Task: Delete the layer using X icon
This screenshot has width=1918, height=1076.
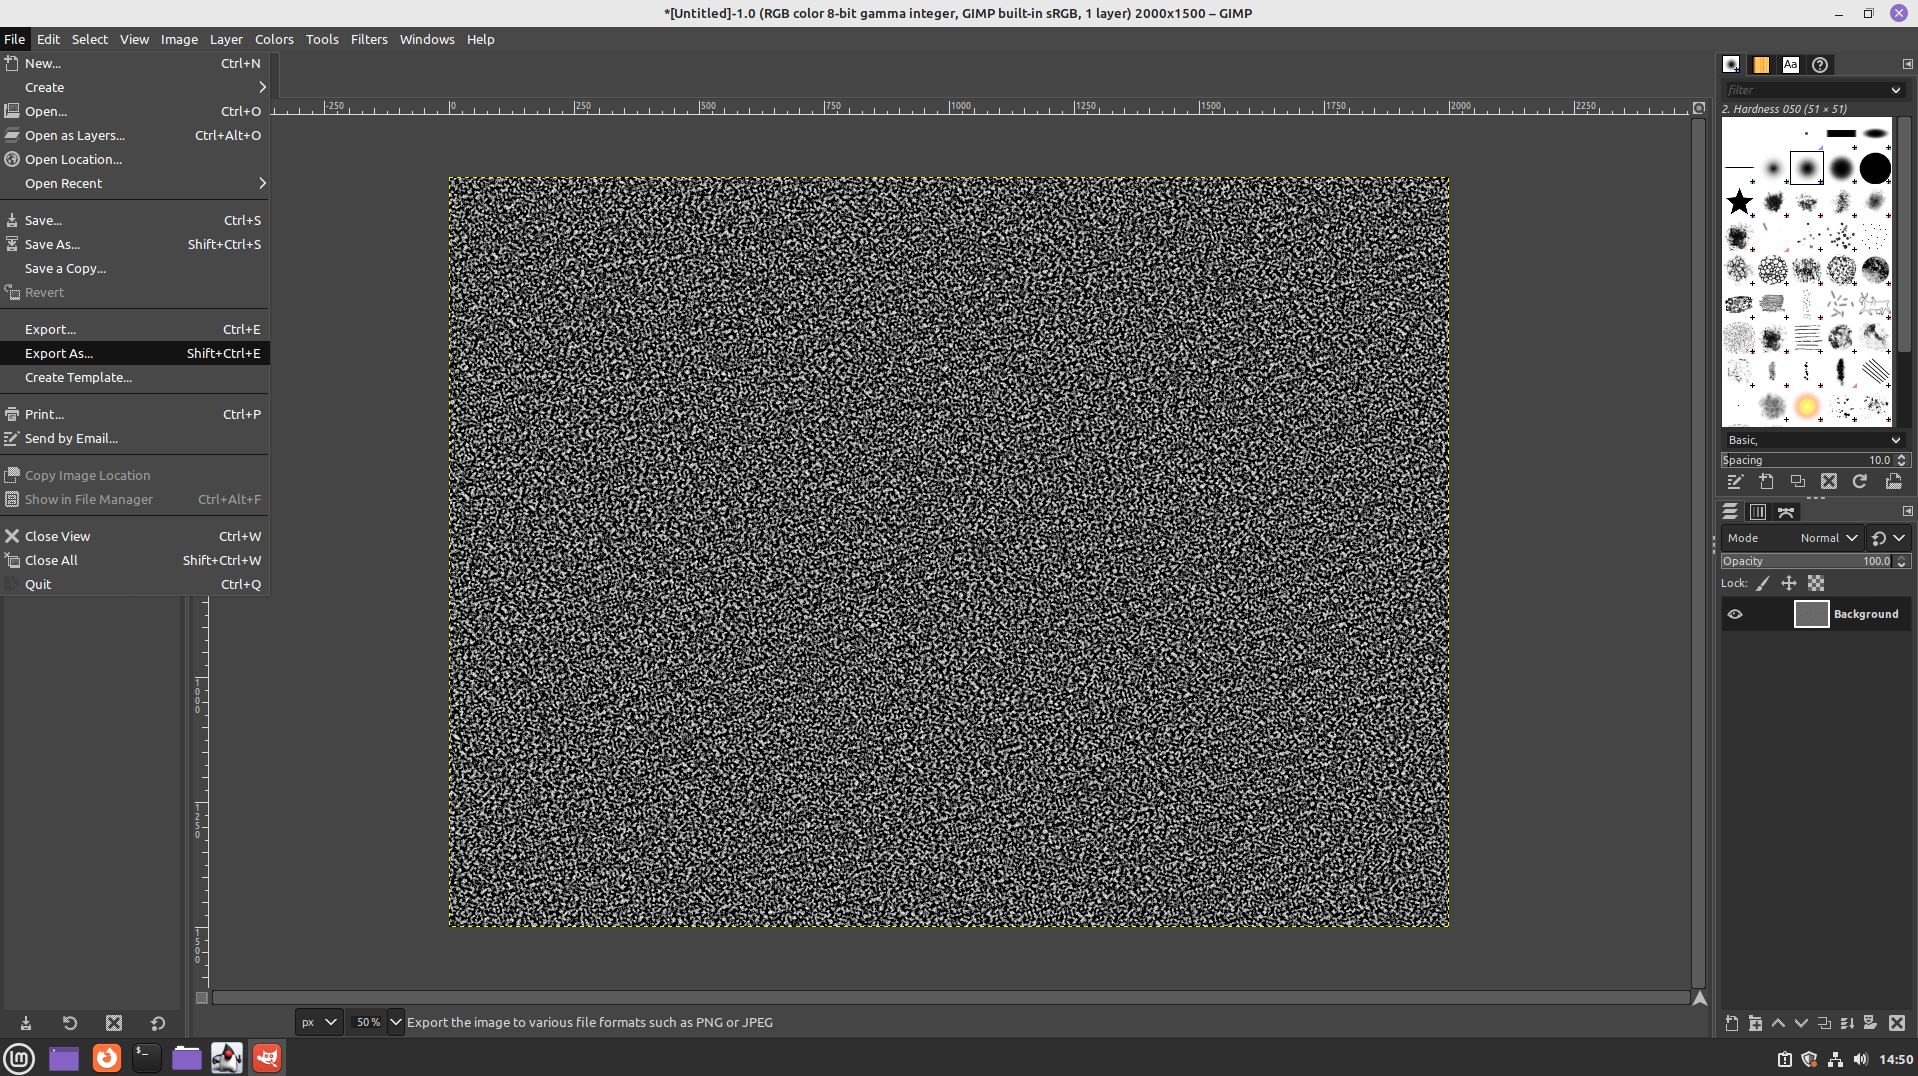Action: tap(1896, 1023)
